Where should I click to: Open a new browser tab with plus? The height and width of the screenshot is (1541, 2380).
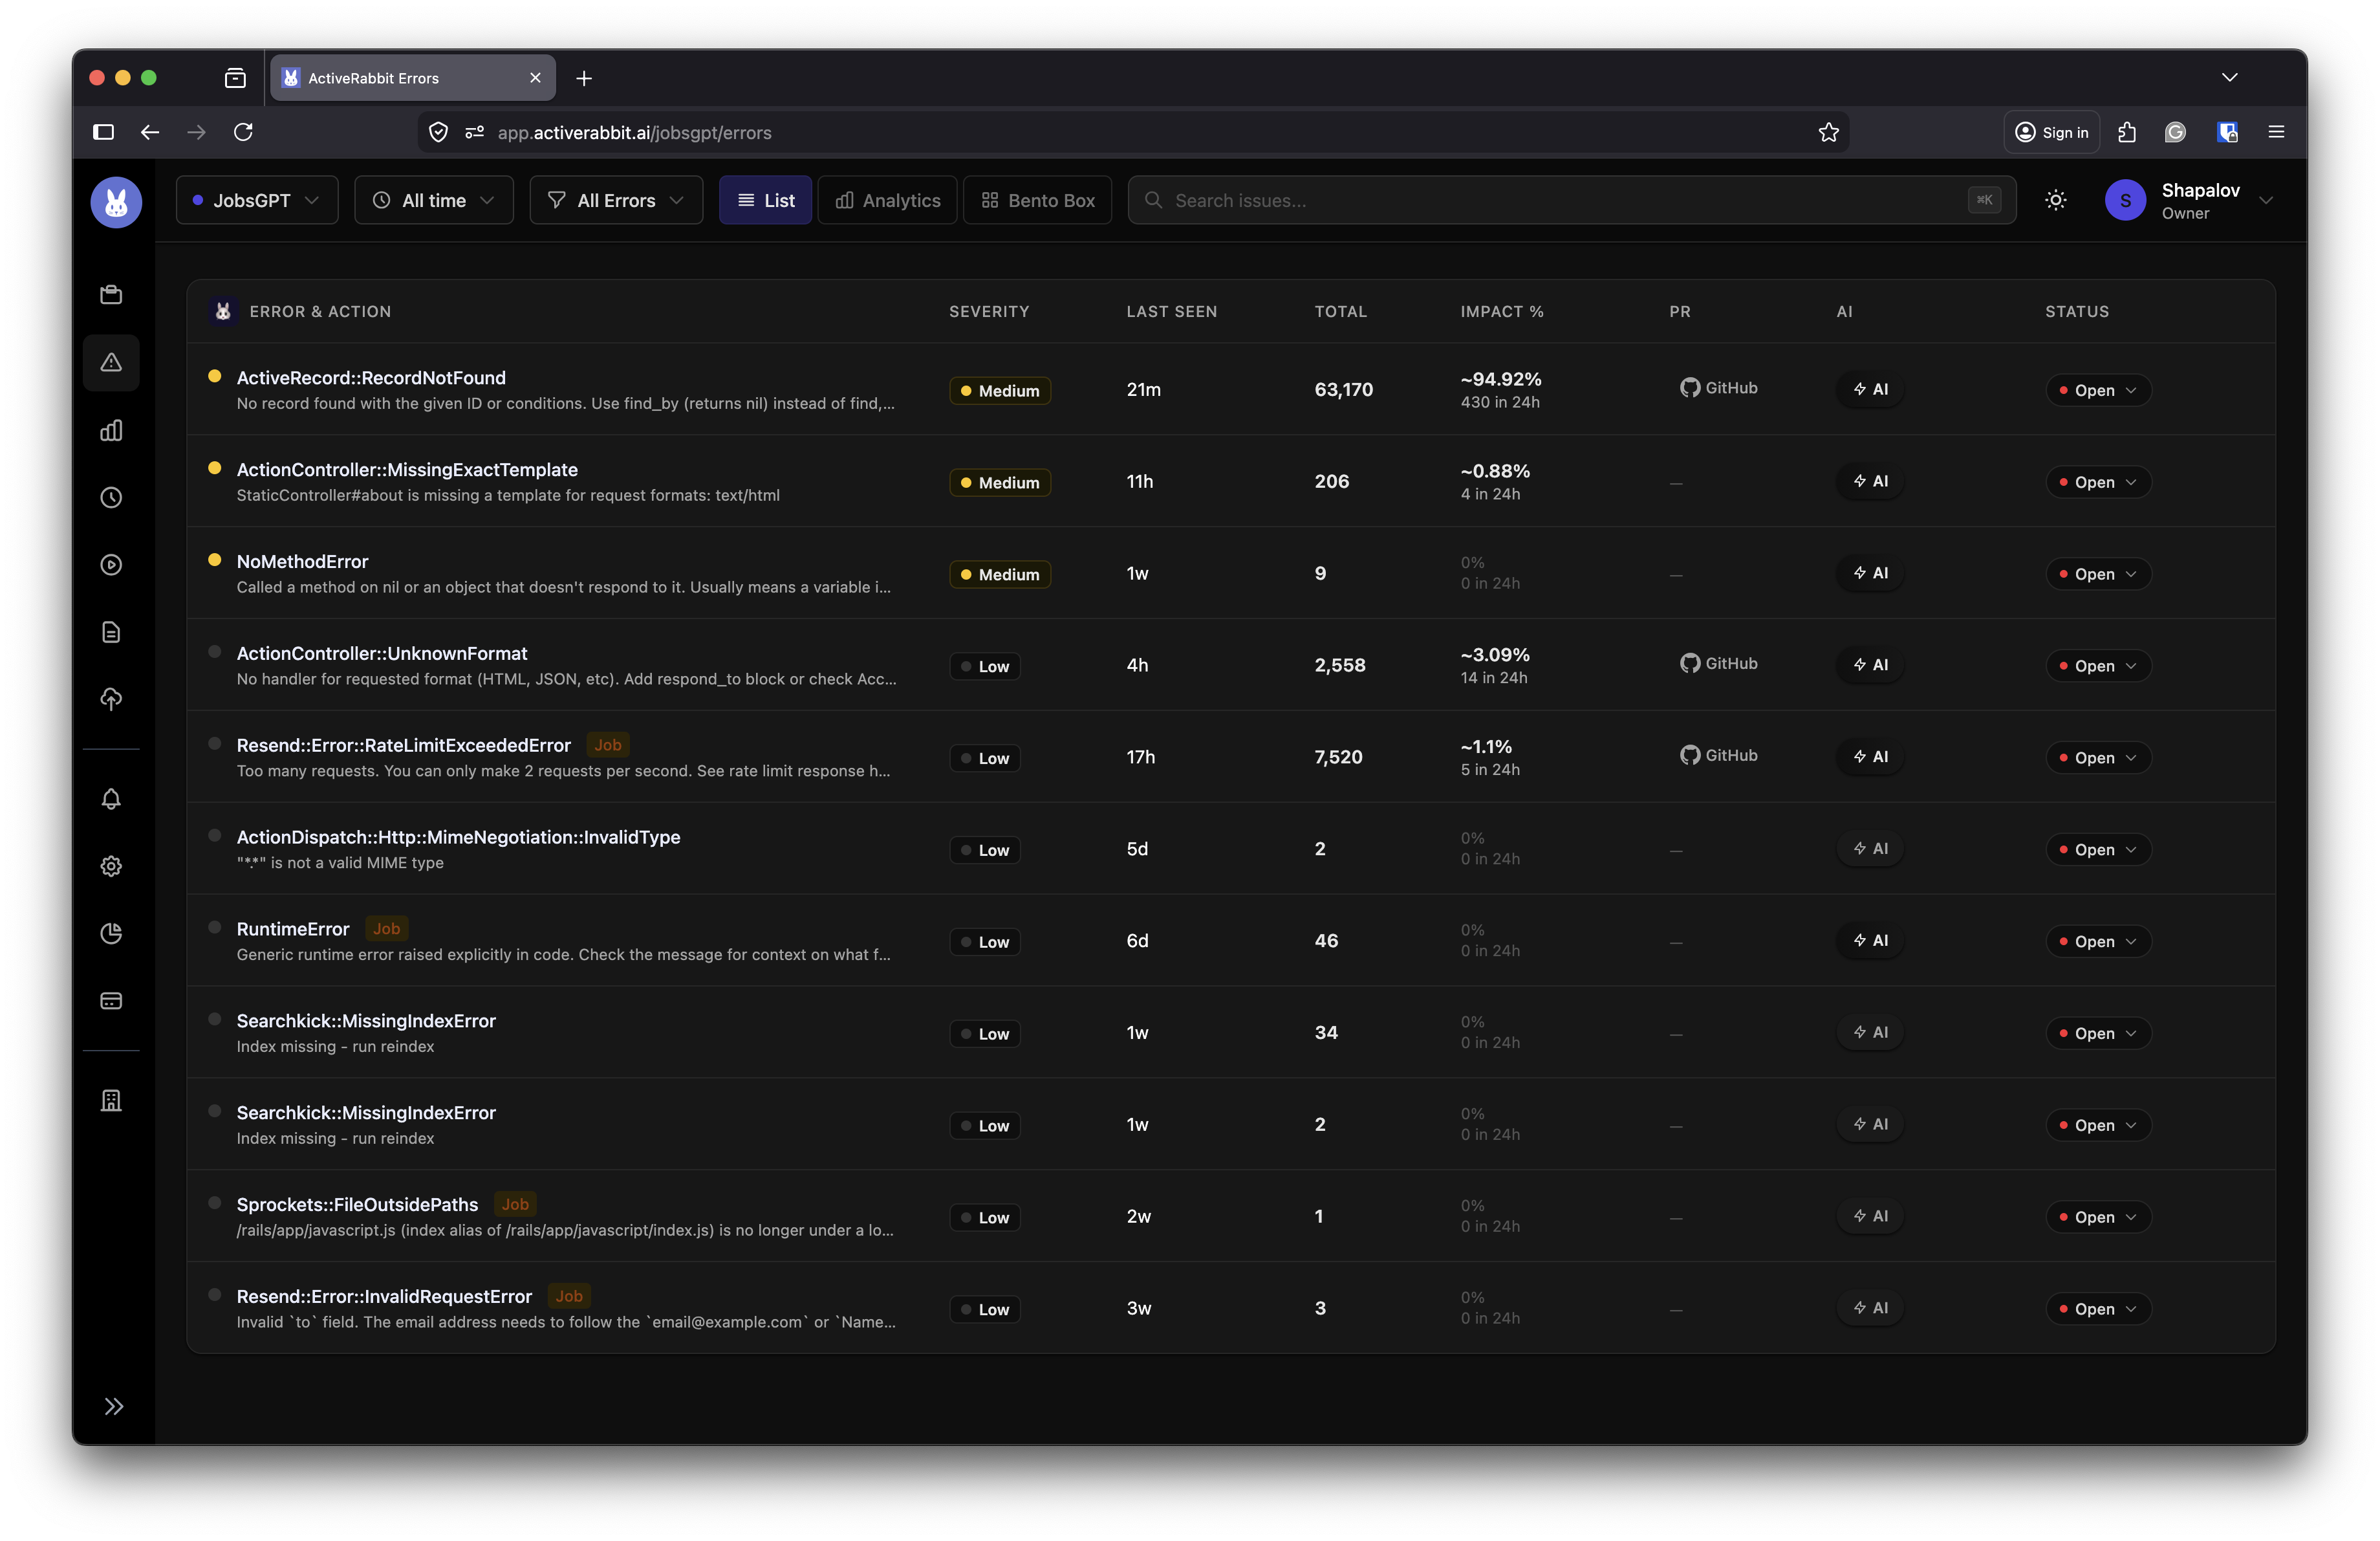584,78
